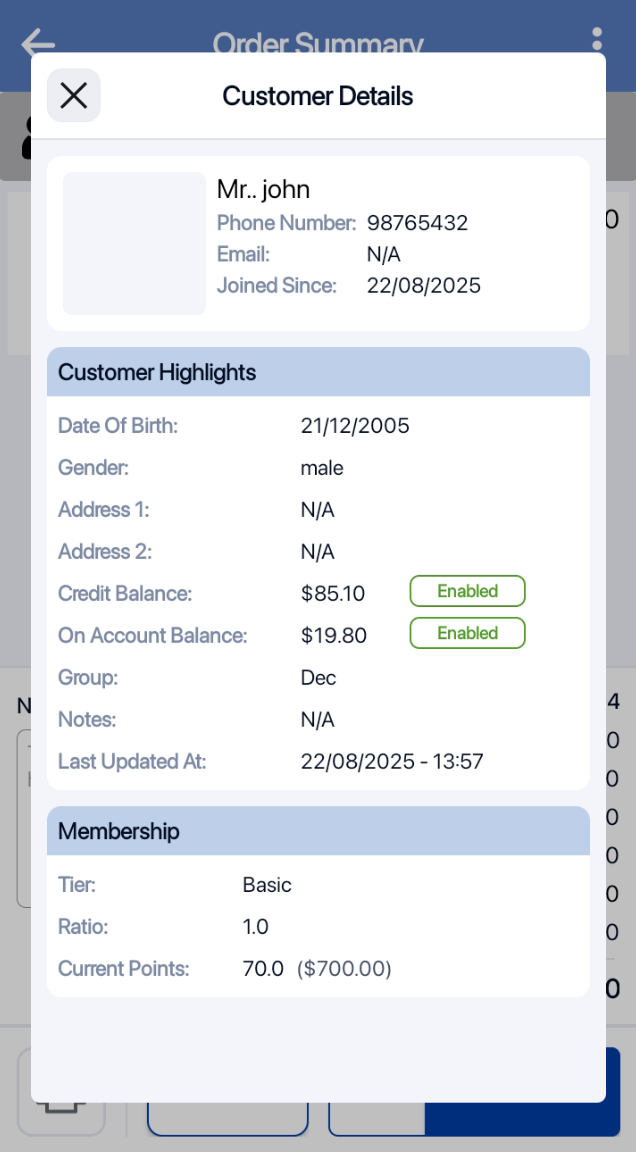Collapse the Membership section header
Image resolution: width=636 pixels, height=1152 pixels.
tap(318, 831)
